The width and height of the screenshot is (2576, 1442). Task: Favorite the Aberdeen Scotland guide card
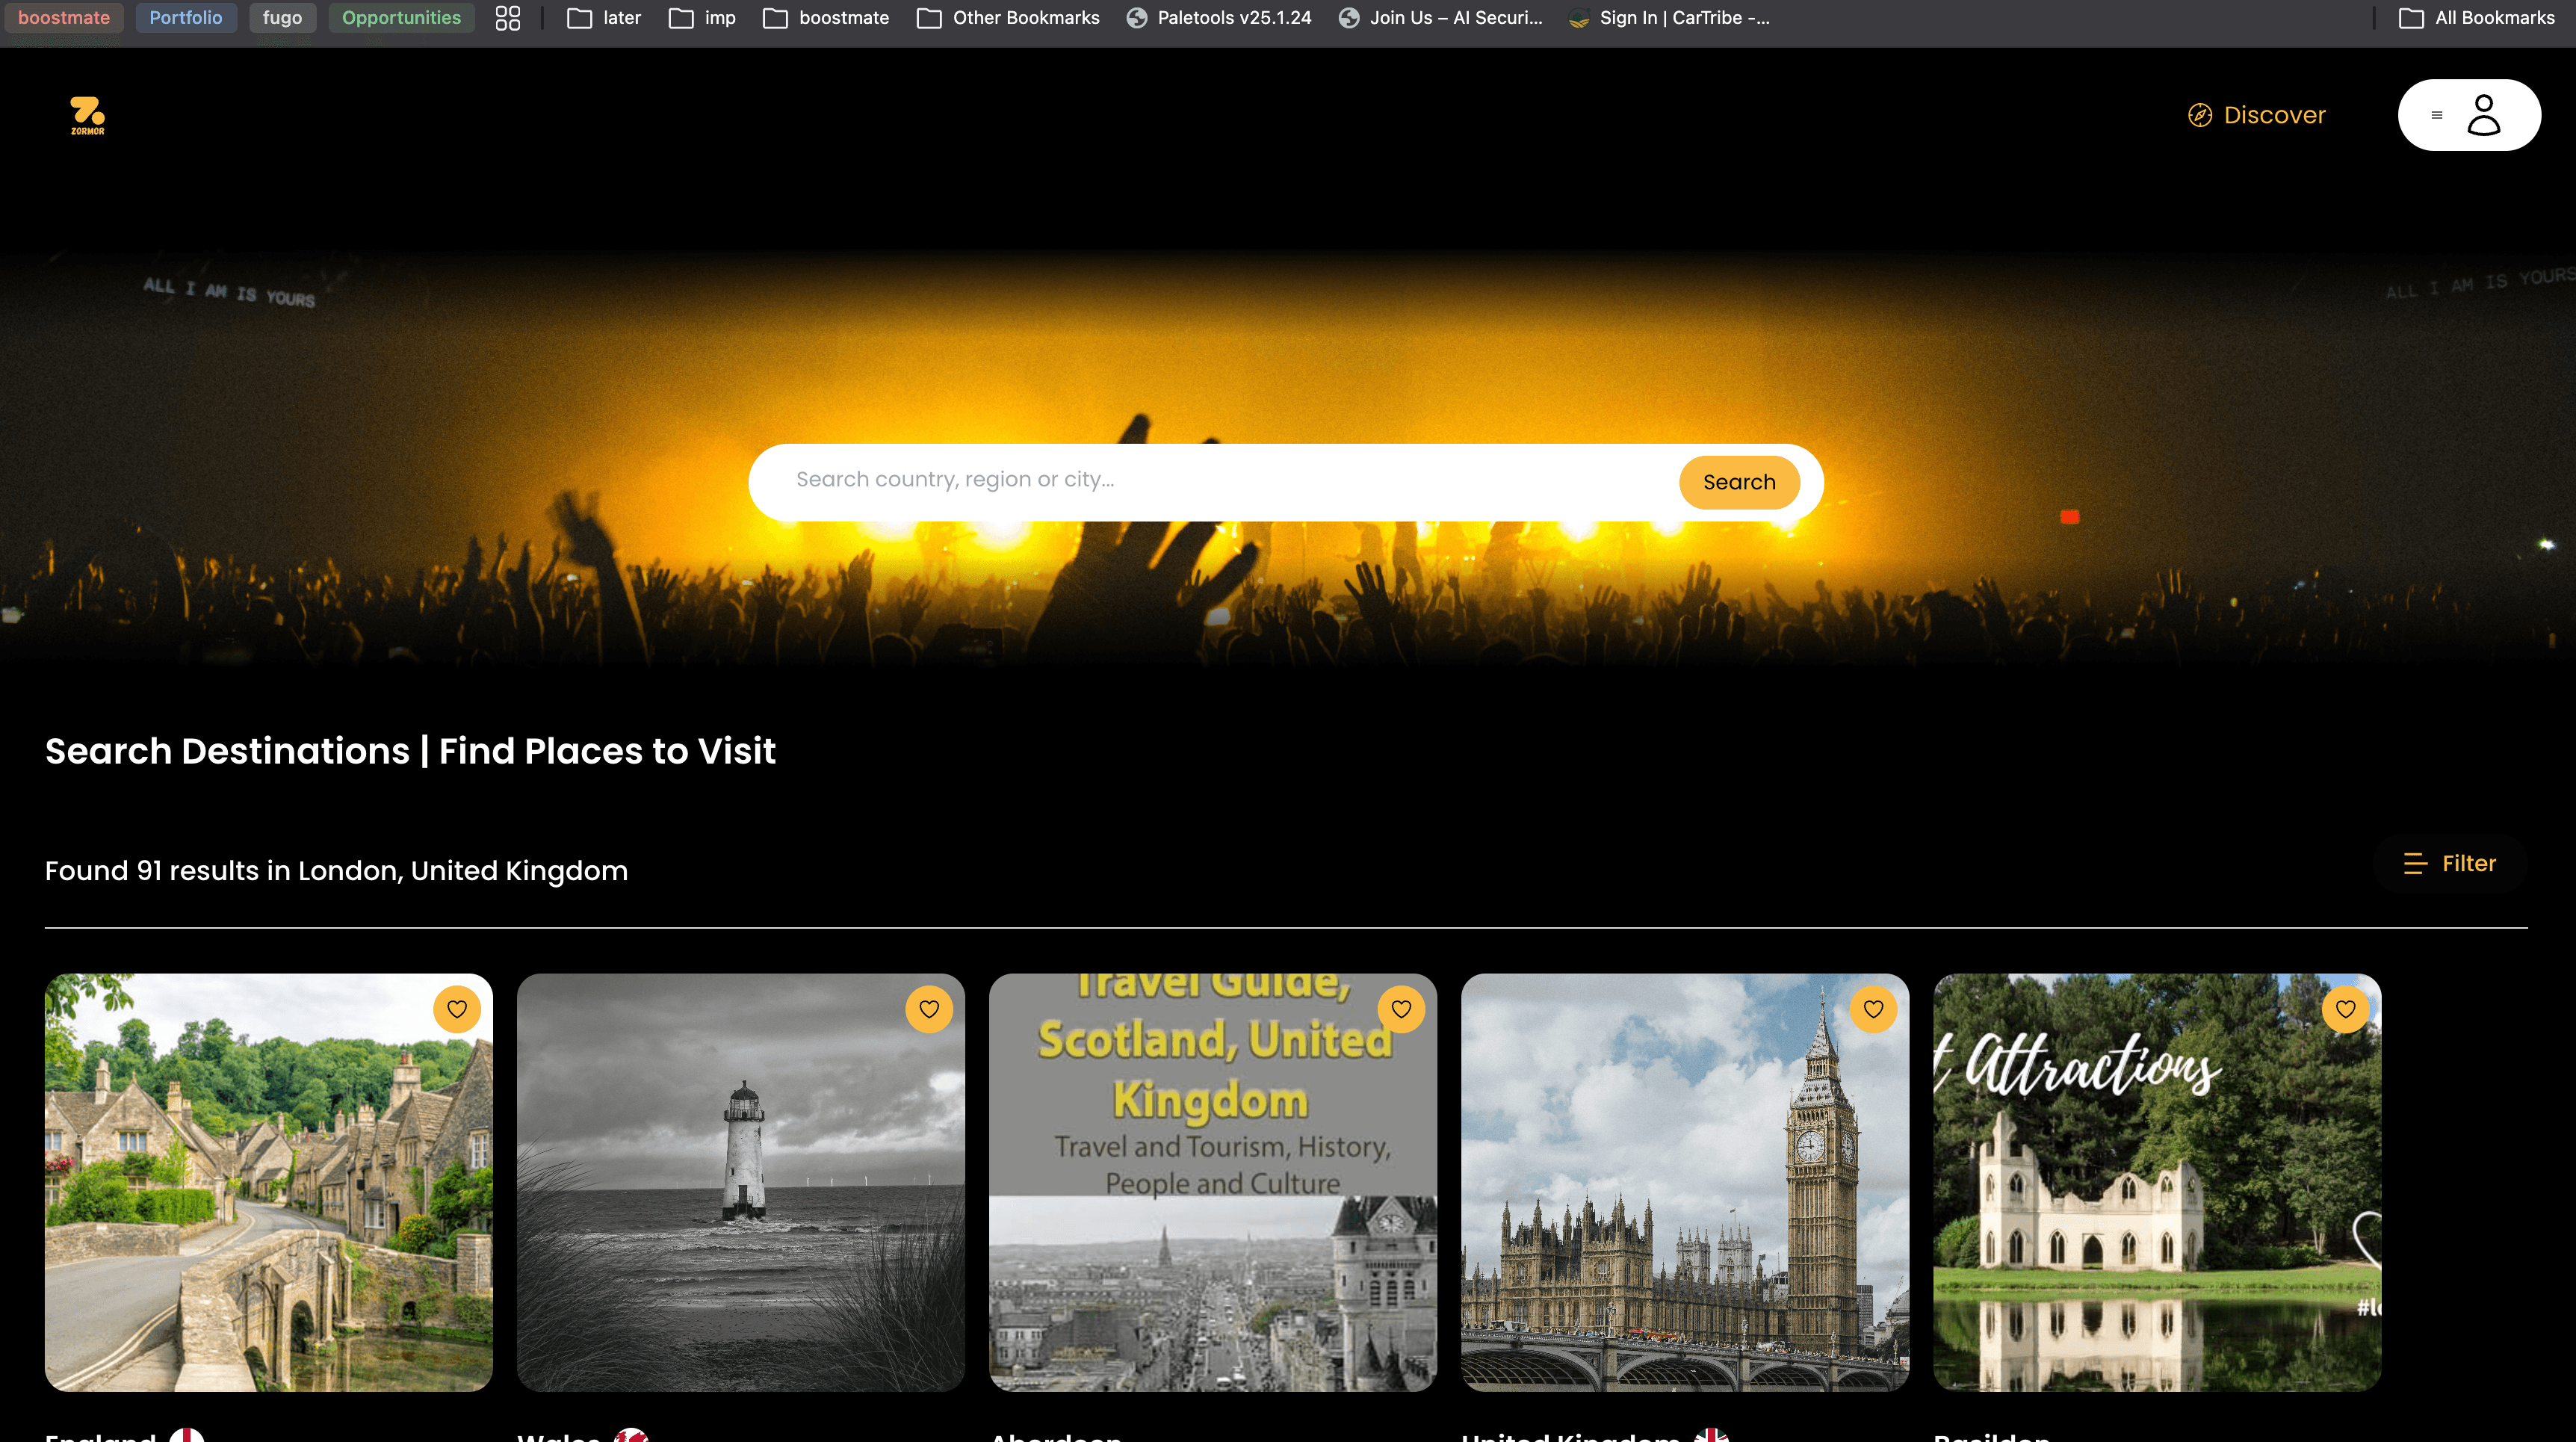pos(1401,1009)
